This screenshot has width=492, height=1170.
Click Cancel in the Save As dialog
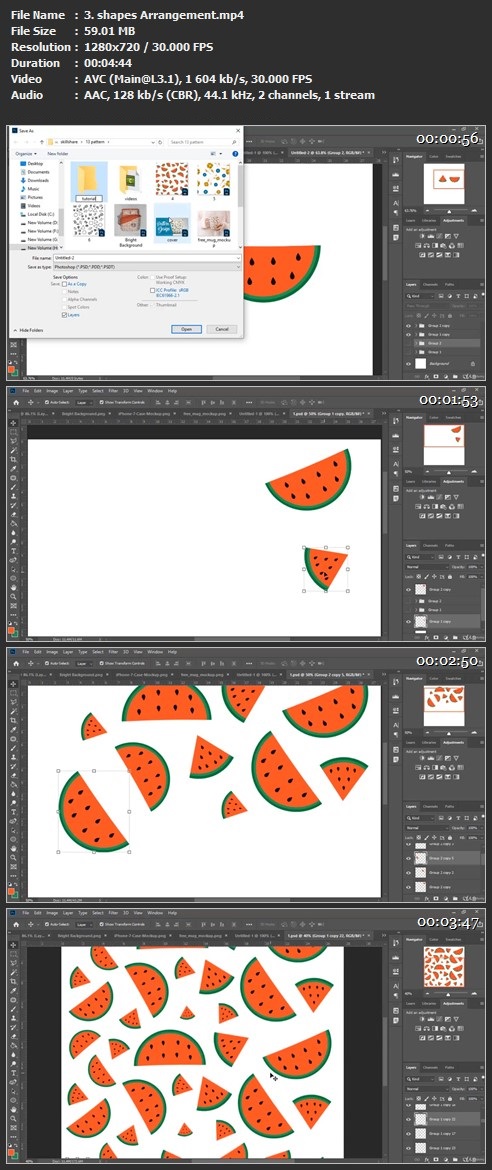(222, 329)
